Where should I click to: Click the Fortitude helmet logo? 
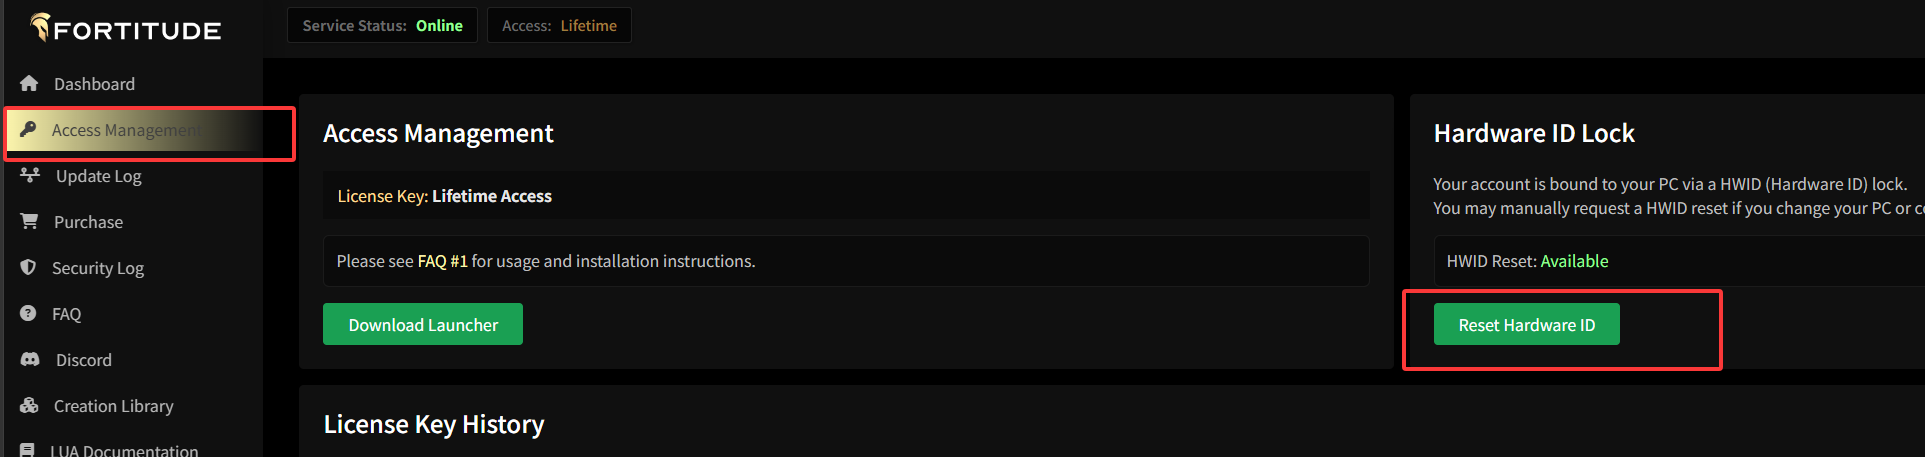40,27
